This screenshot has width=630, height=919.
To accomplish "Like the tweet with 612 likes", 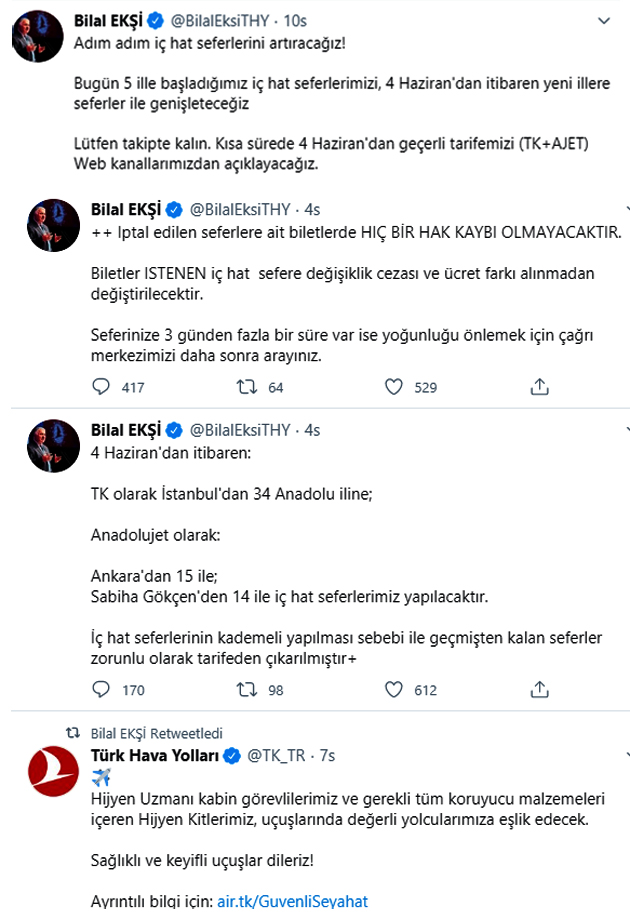I will (394, 689).
